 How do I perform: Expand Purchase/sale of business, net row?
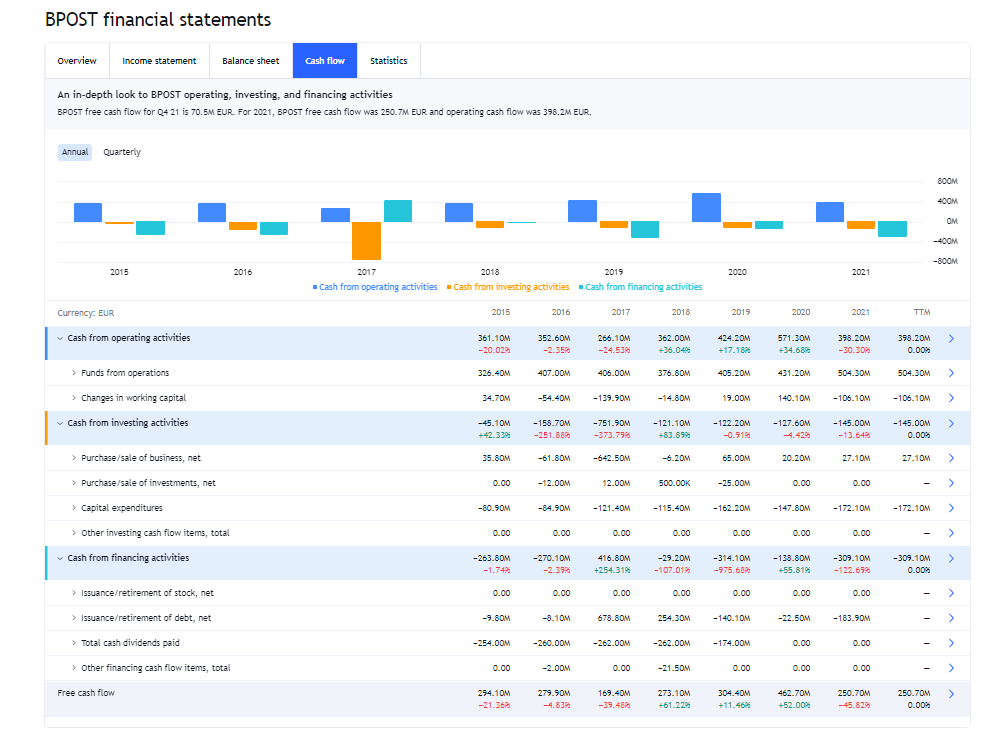74,458
